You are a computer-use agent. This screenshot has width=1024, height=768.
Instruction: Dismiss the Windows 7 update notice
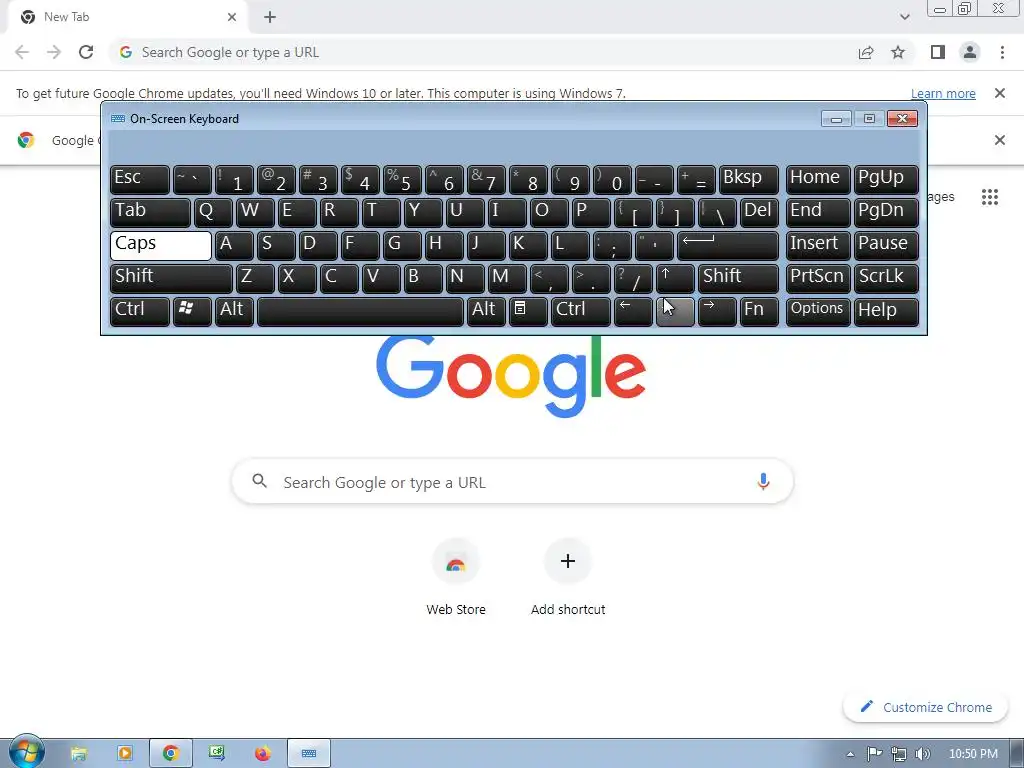(x=999, y=93)
